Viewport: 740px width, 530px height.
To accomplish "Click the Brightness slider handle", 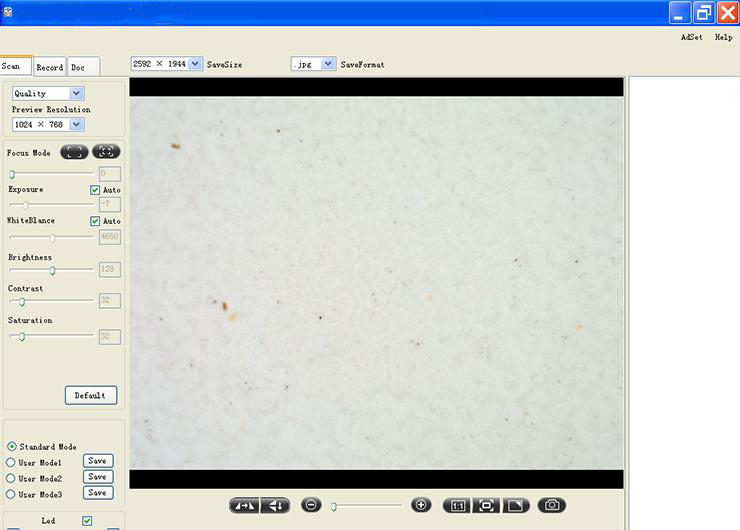I will pyautogui.click(x=52, y=270).
